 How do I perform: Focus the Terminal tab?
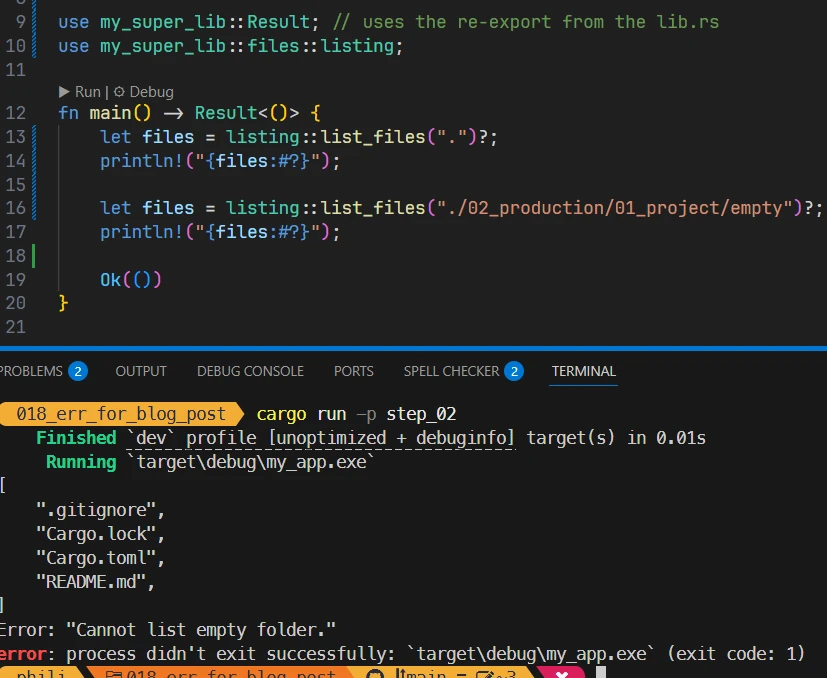(x=584, y=371)
